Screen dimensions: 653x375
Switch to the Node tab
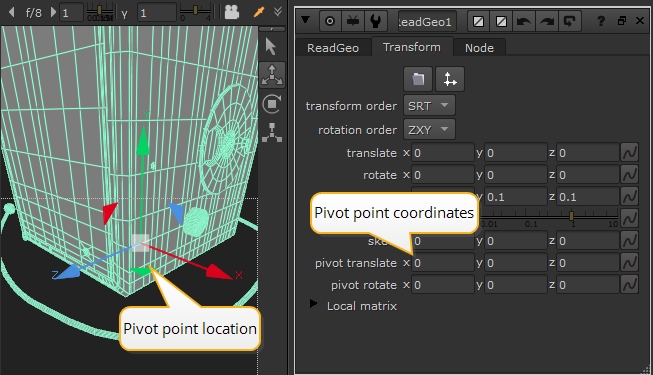[479, 48]
